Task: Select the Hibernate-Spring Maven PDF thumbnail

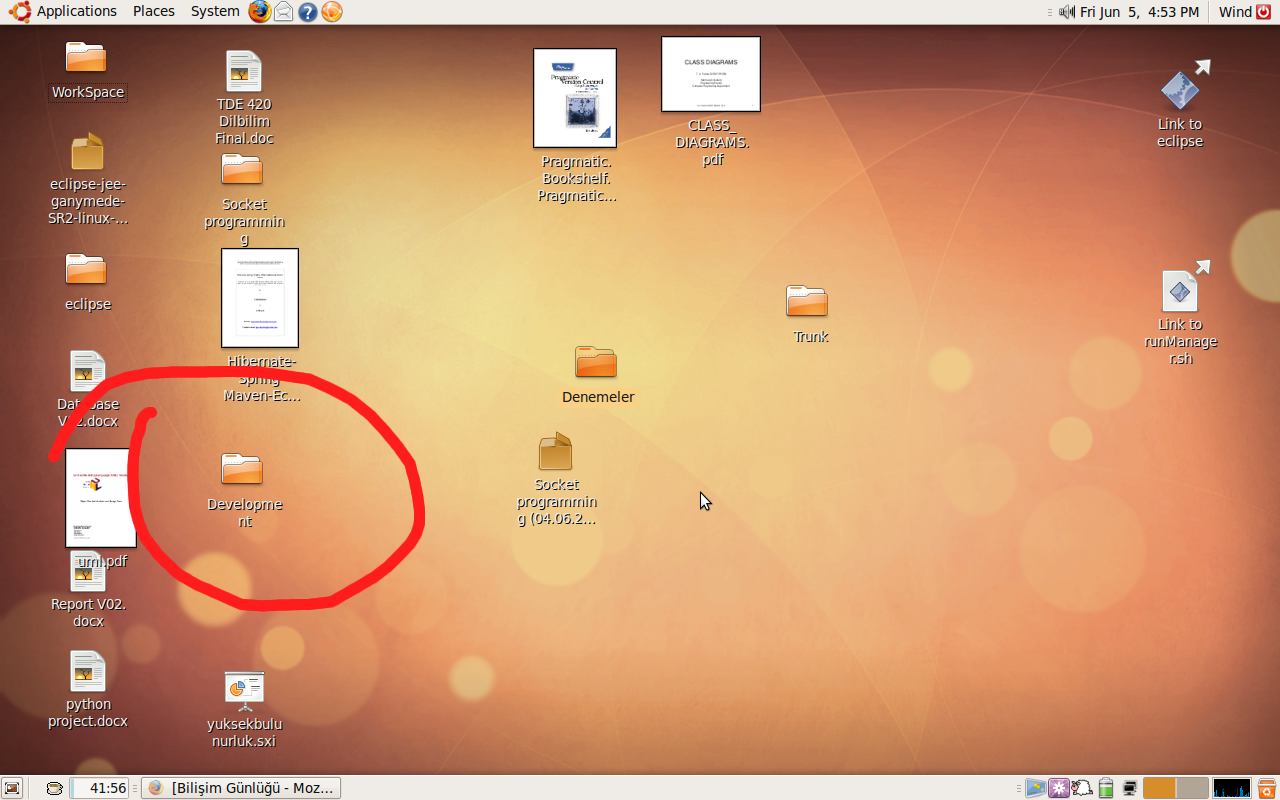Action: pyautogui.click(x=260, y=298)
